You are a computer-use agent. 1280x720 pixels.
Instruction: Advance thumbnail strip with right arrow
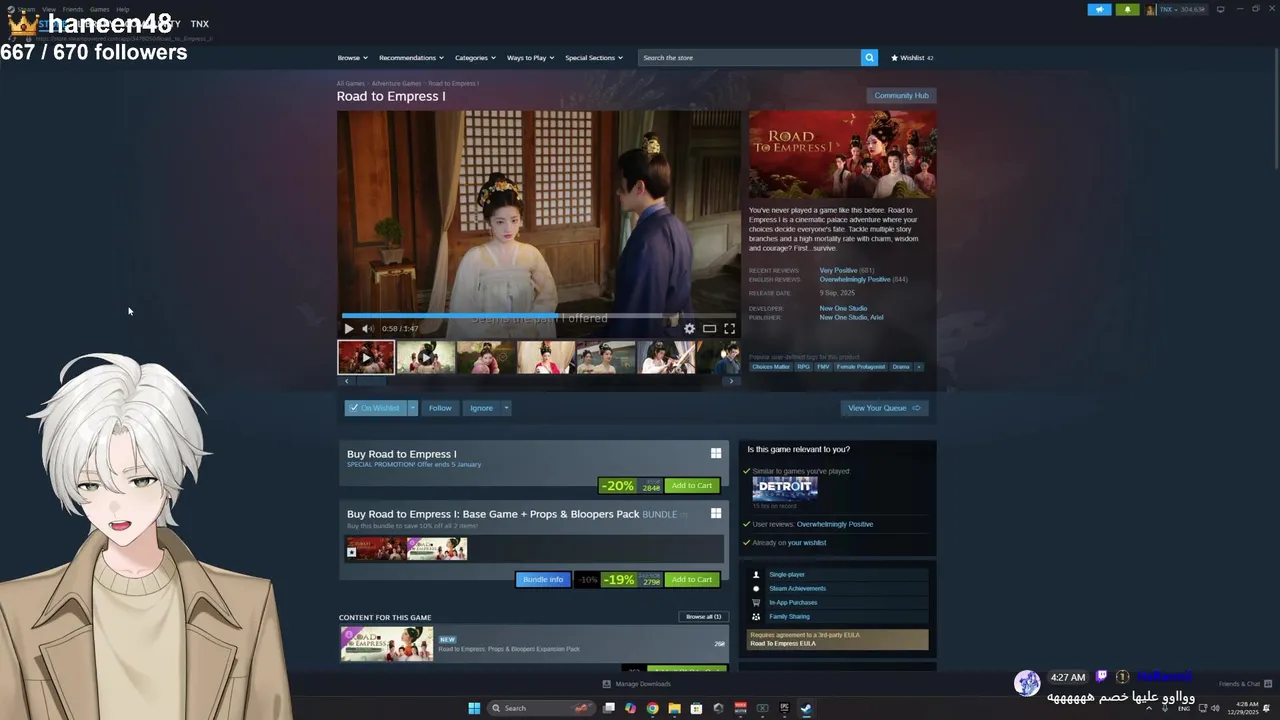(x=731, y=381)
